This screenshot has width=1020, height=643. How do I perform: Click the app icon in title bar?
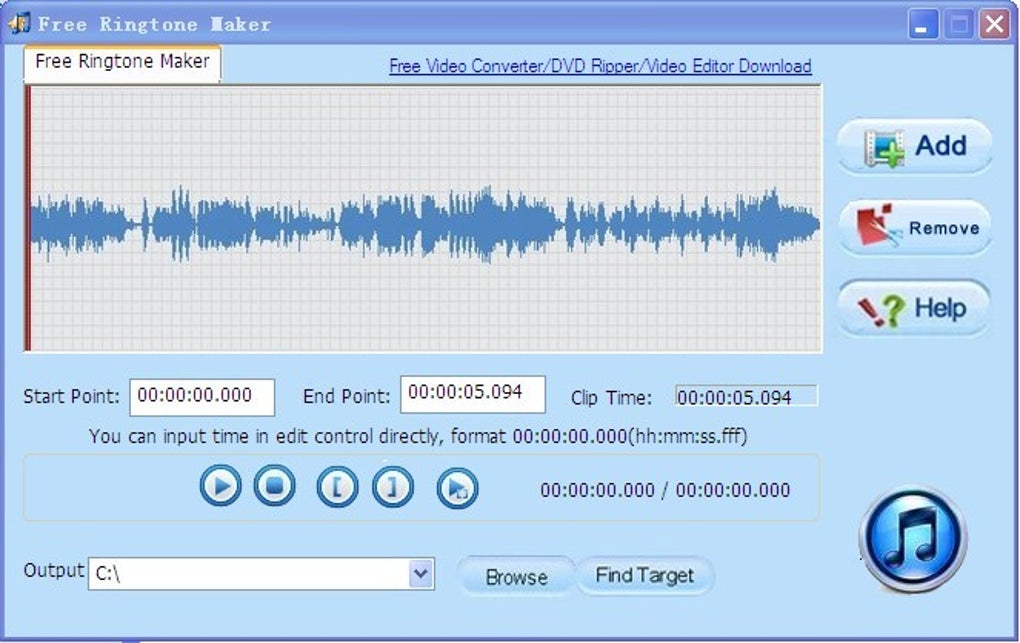[x=19, y=23]
